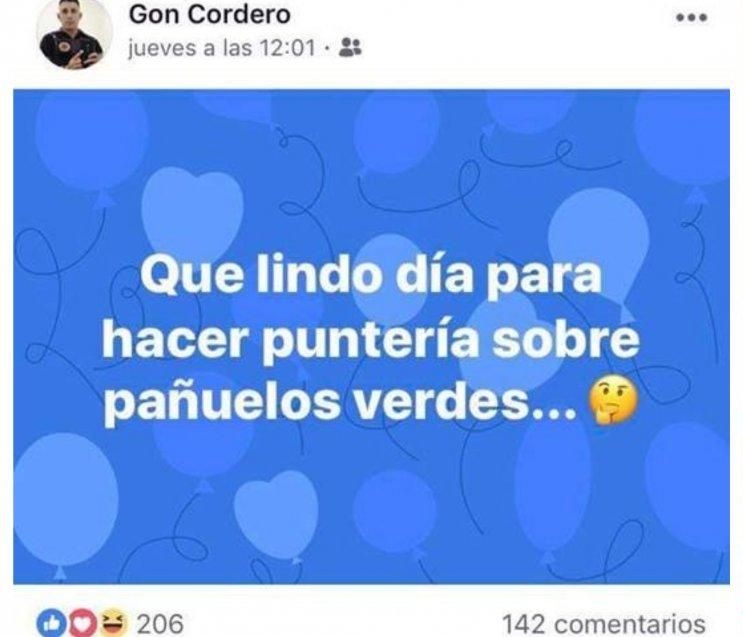Image resolution: width=743 pixels, height=637 pixels.
Task: Open the 142 comentarios link
Action: click(603, 624)
